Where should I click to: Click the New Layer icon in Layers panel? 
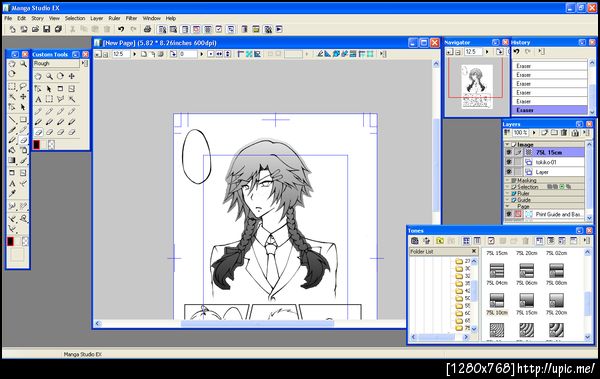click(x=545, y=133)
